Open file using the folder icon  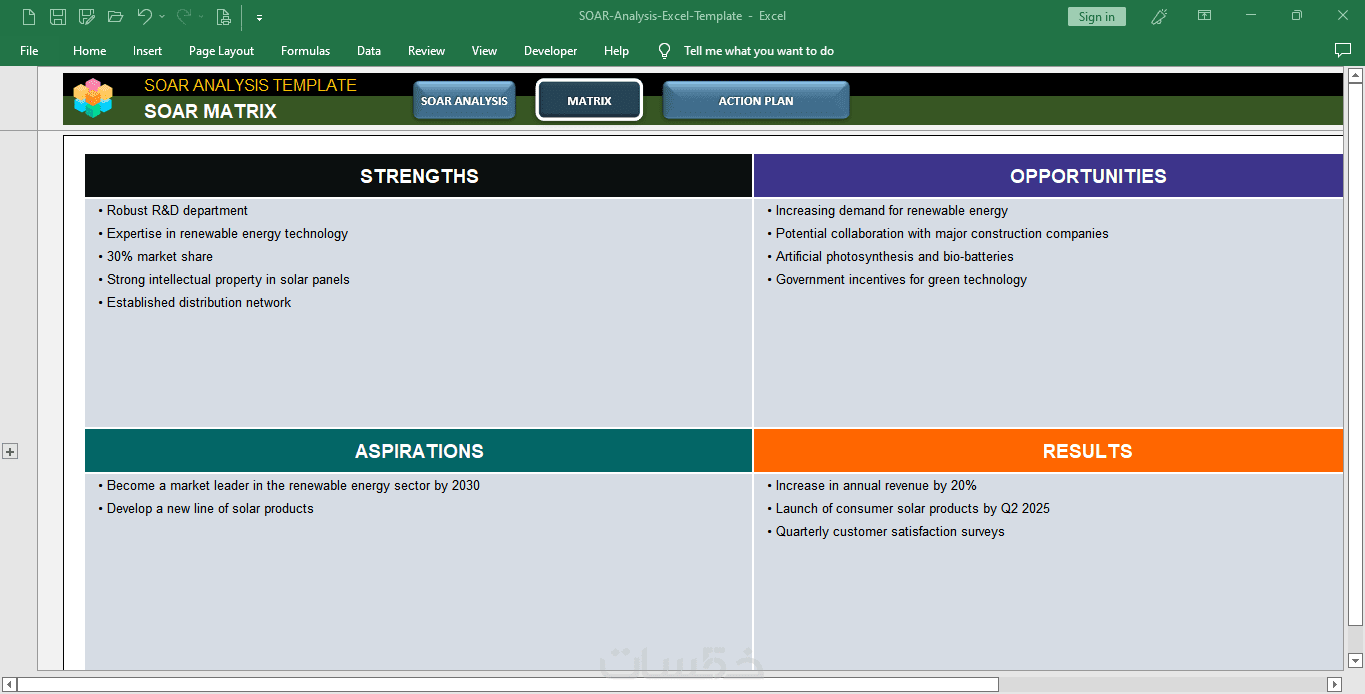(x=115, y=16)
